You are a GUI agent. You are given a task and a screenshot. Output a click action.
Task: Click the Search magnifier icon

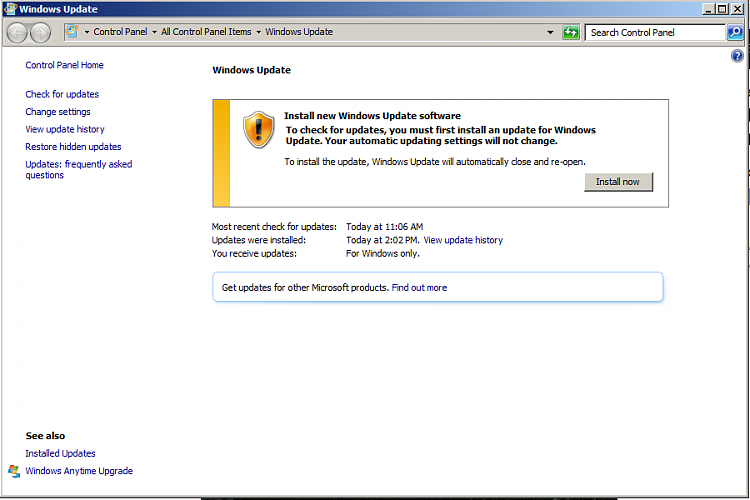pyautogui.click(x=735, y=33)
